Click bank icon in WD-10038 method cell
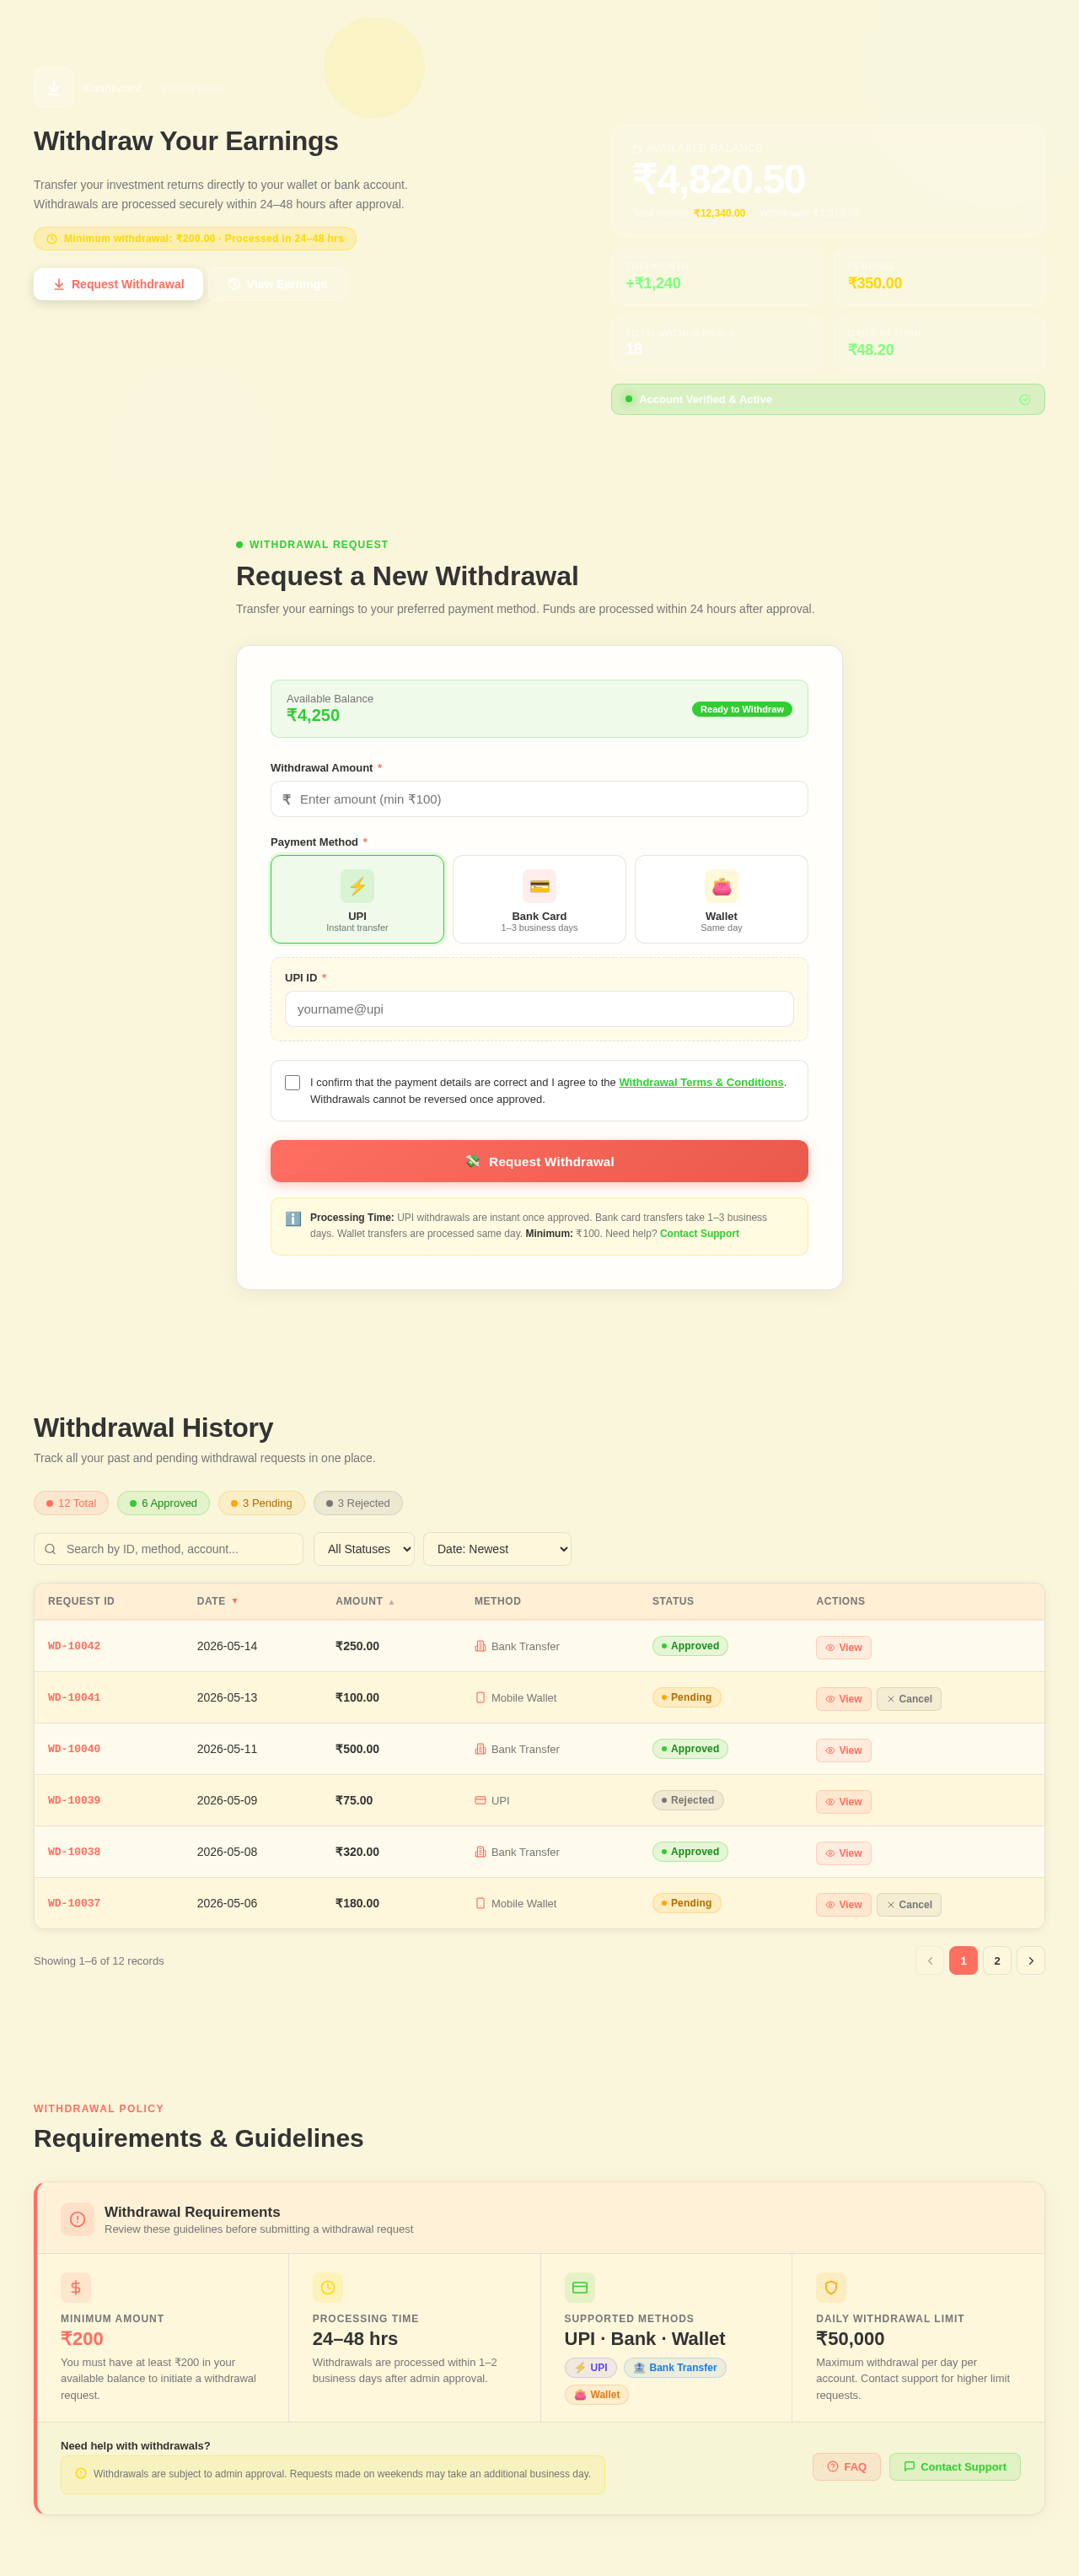Viewport: 1079px width, 2576px height. [x=480, y=1852]
